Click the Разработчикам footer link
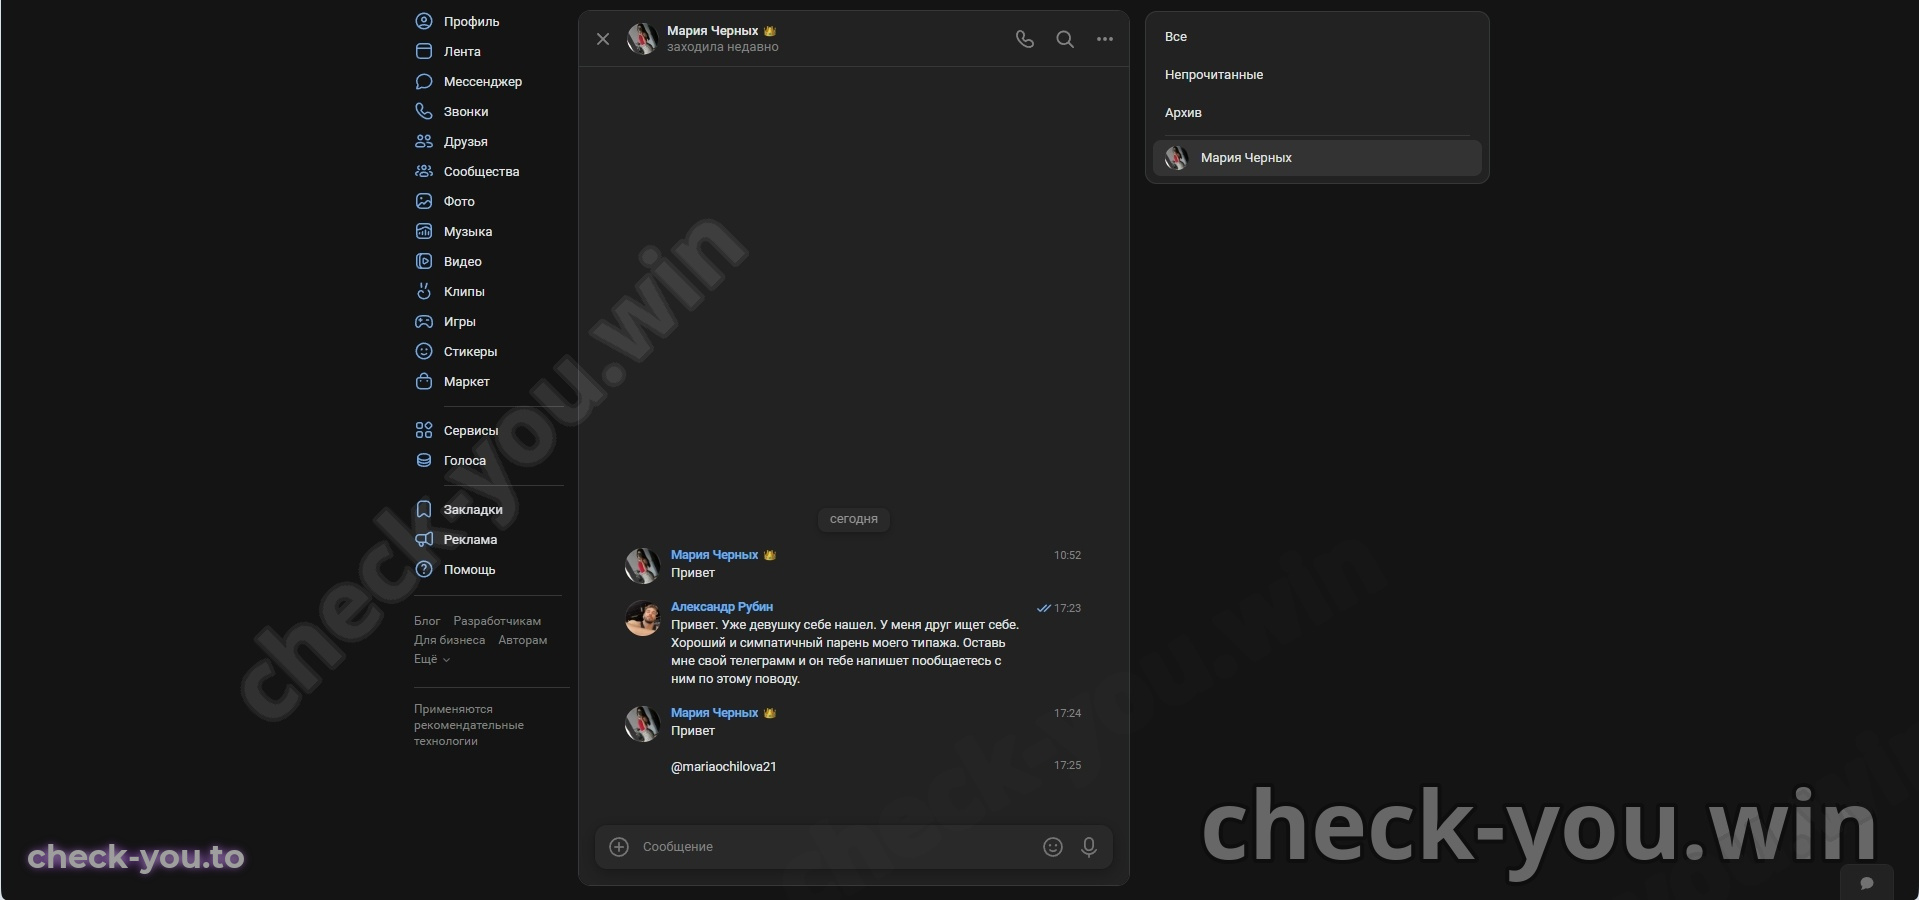 (x=497, y=621)
